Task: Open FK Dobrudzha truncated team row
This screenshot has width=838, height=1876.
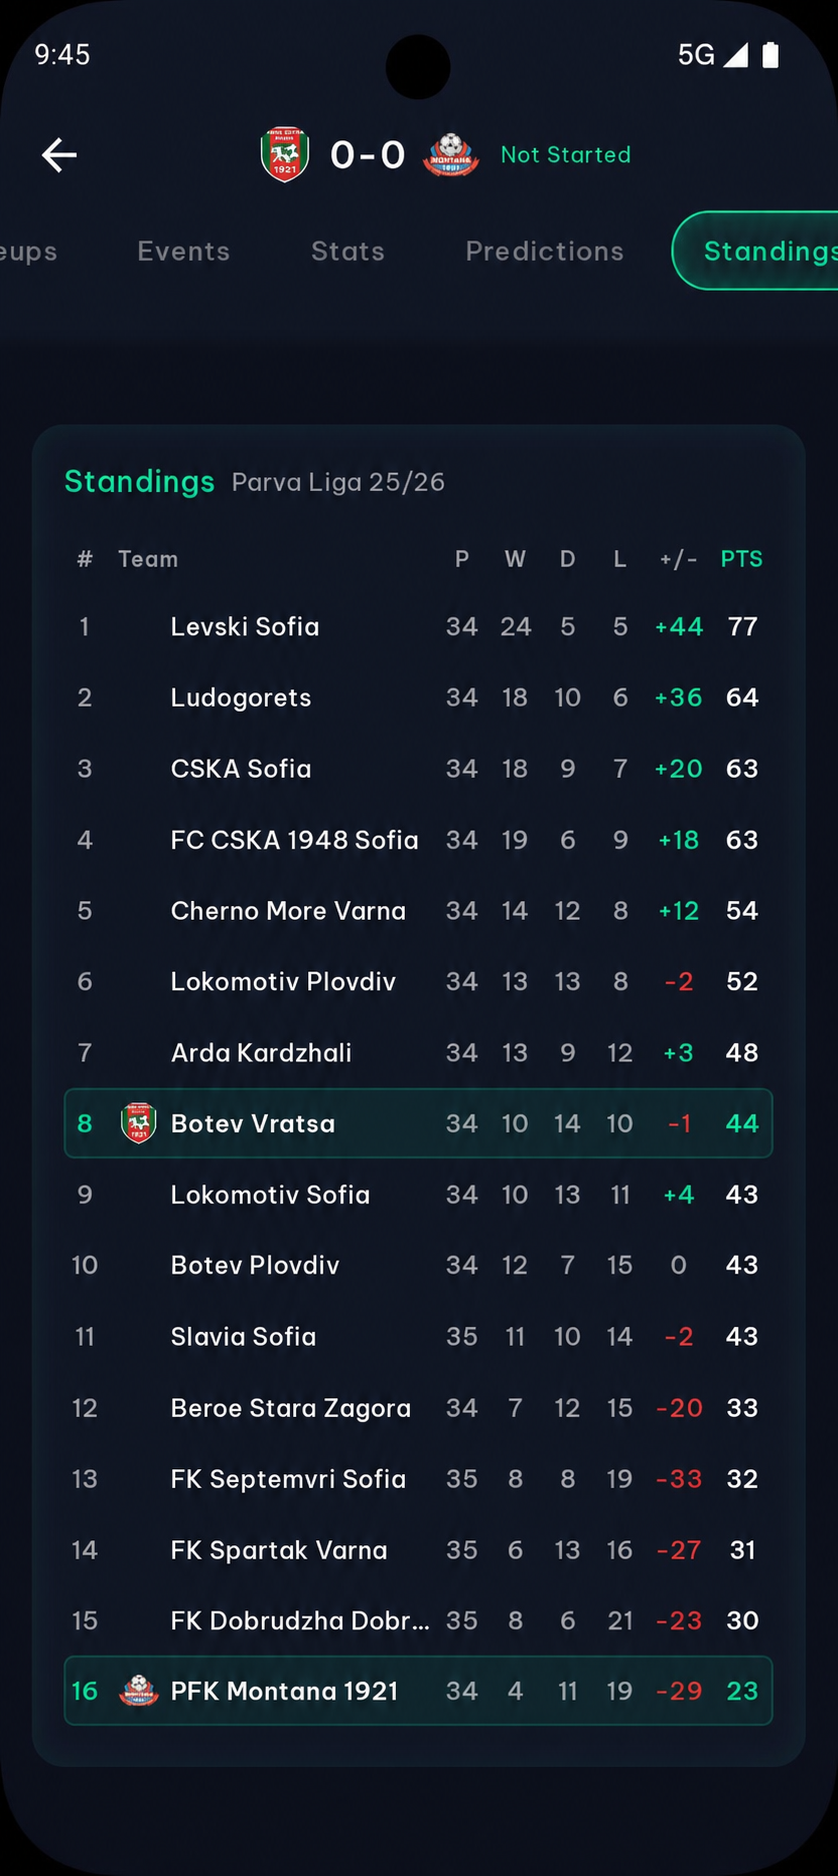Action: (x=418, y=1621)
